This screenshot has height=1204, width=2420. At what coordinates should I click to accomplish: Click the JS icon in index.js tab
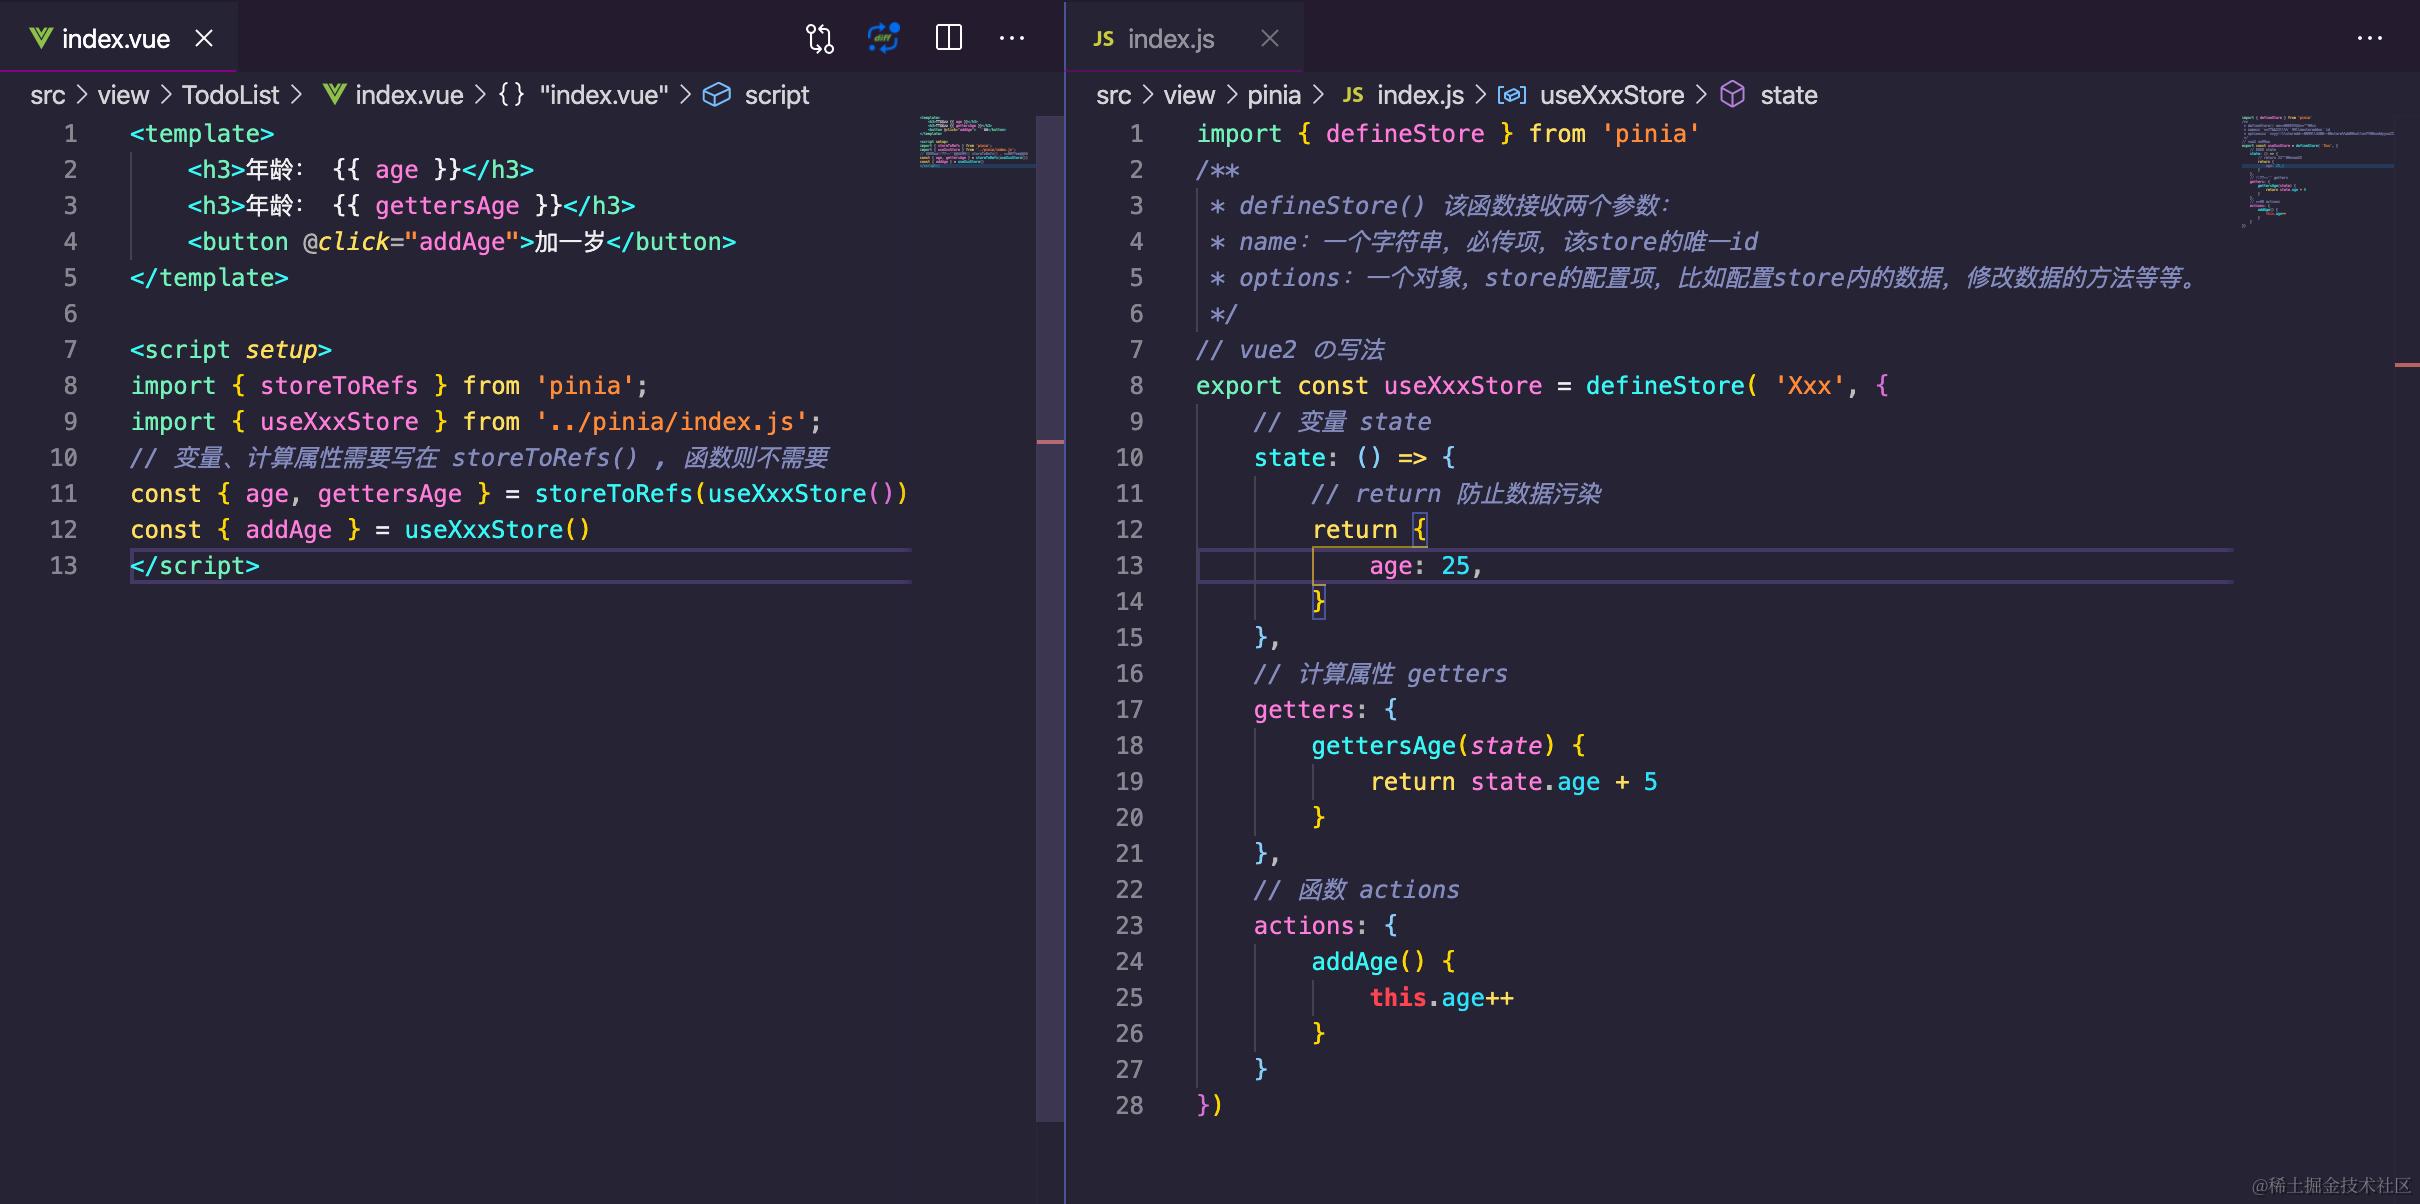pyautogui.click(x=1103, y=38)
